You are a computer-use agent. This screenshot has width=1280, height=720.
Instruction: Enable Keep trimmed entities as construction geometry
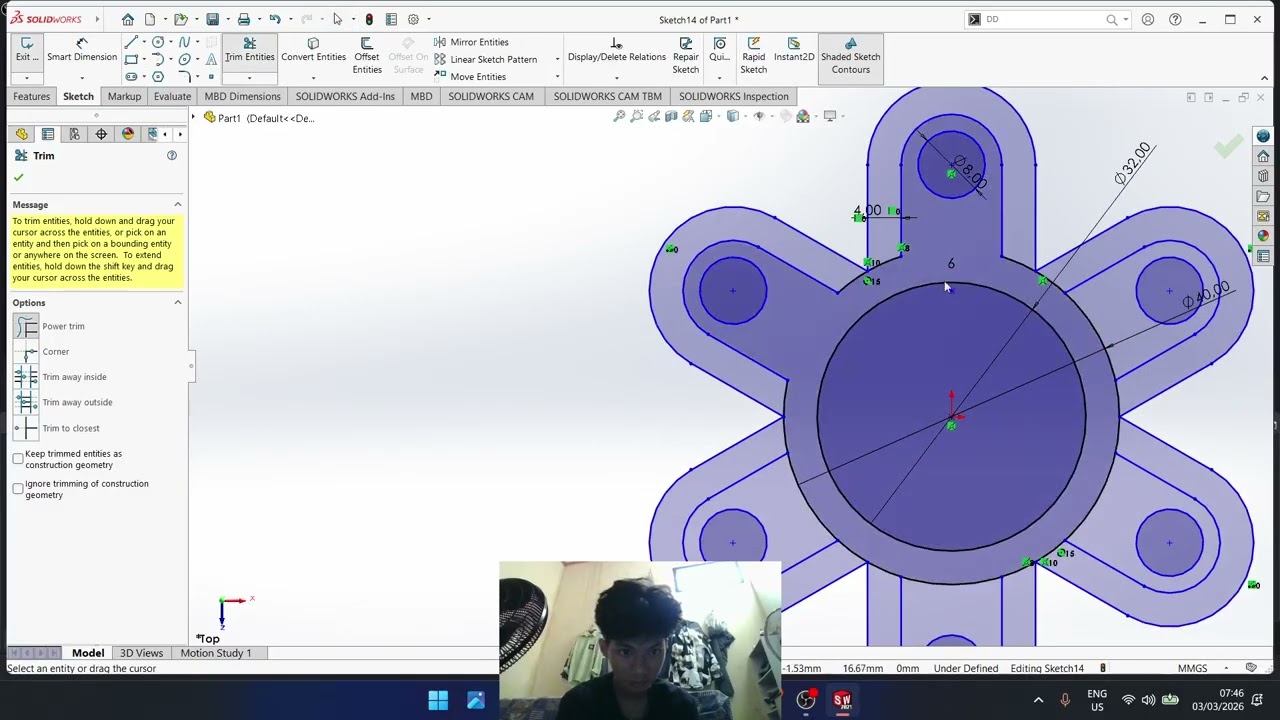[18, 459]
